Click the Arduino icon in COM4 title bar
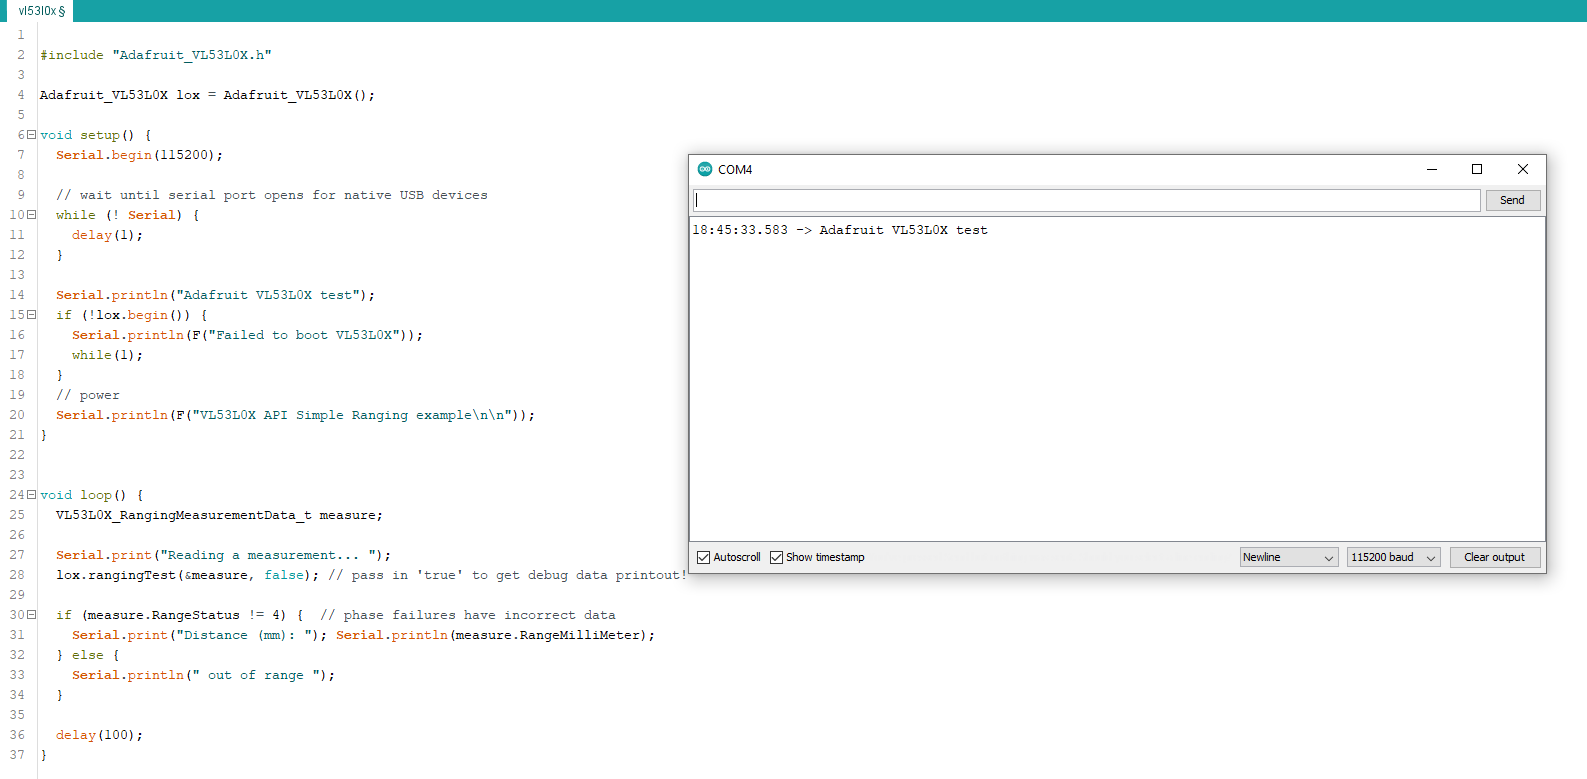The height and width of the screenshot is (779, 1587). tap(705, 170)
